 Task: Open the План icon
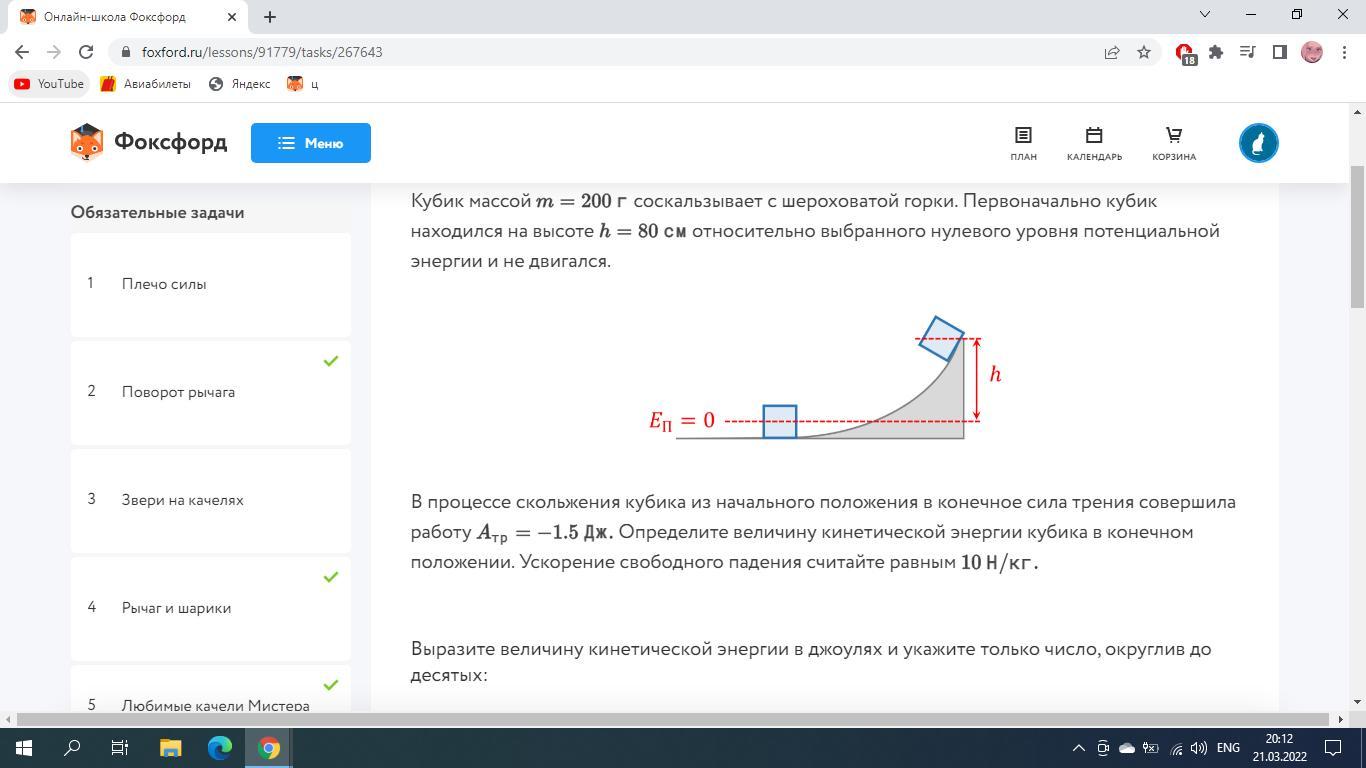(x=1023, y=143)
